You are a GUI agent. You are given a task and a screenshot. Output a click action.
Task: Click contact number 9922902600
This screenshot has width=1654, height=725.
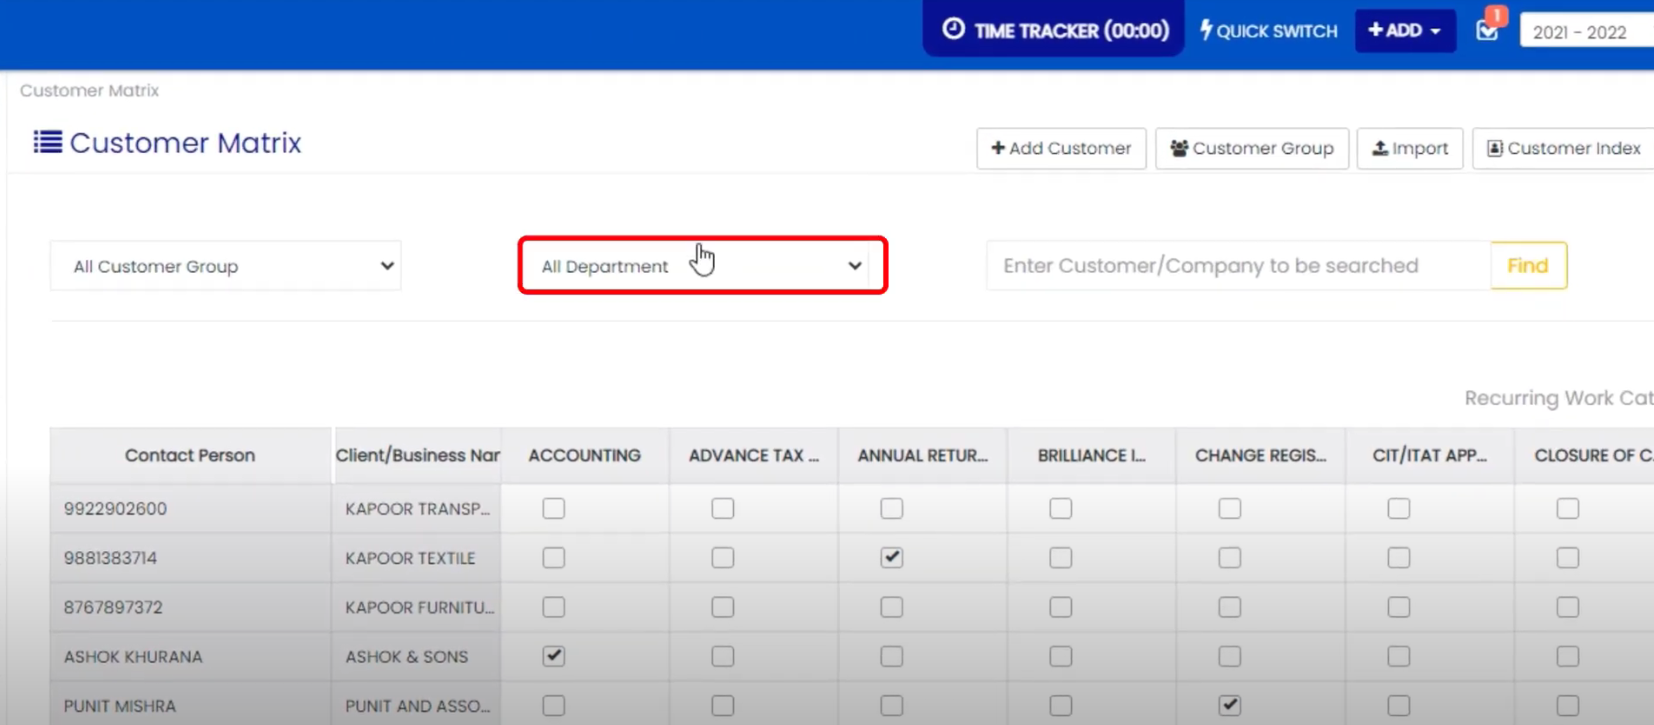point(115,508)
